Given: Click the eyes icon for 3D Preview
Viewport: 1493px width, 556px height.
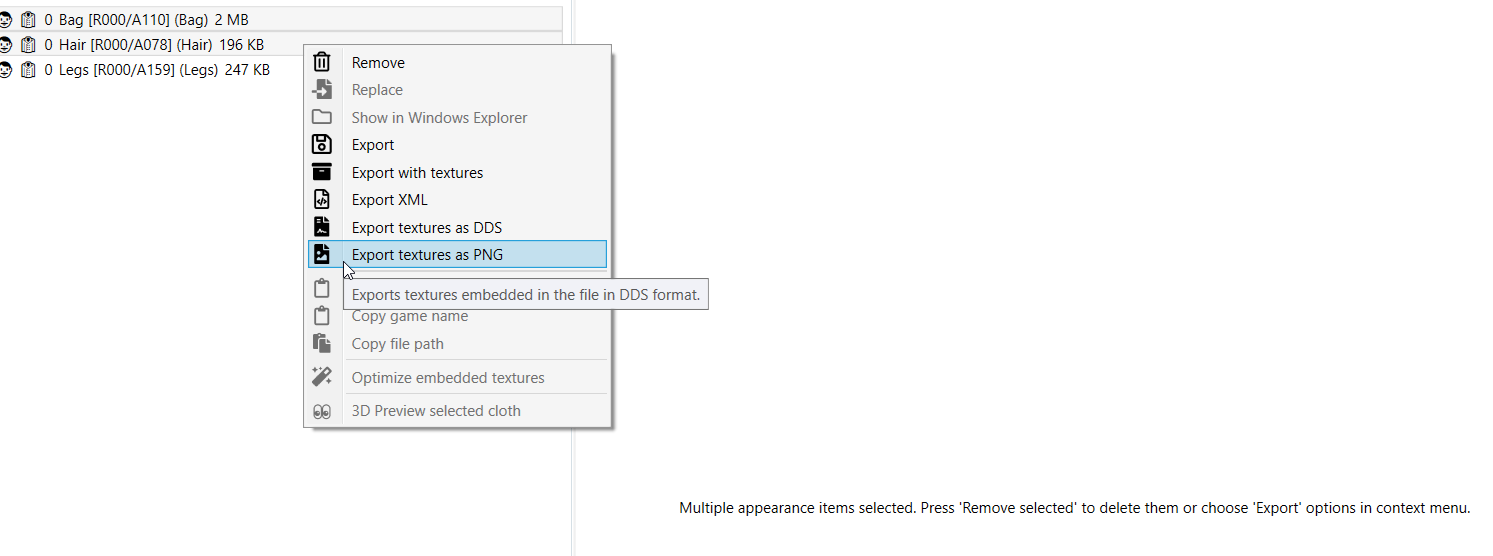Looking at the screenshot, I should 322,411.
